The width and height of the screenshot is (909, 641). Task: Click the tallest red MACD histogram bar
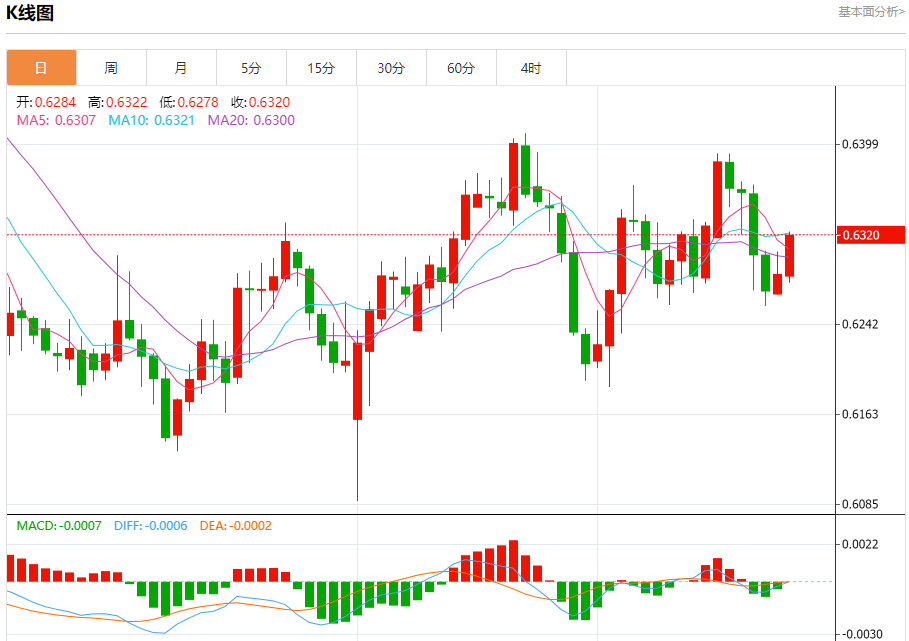coord(513,560)
